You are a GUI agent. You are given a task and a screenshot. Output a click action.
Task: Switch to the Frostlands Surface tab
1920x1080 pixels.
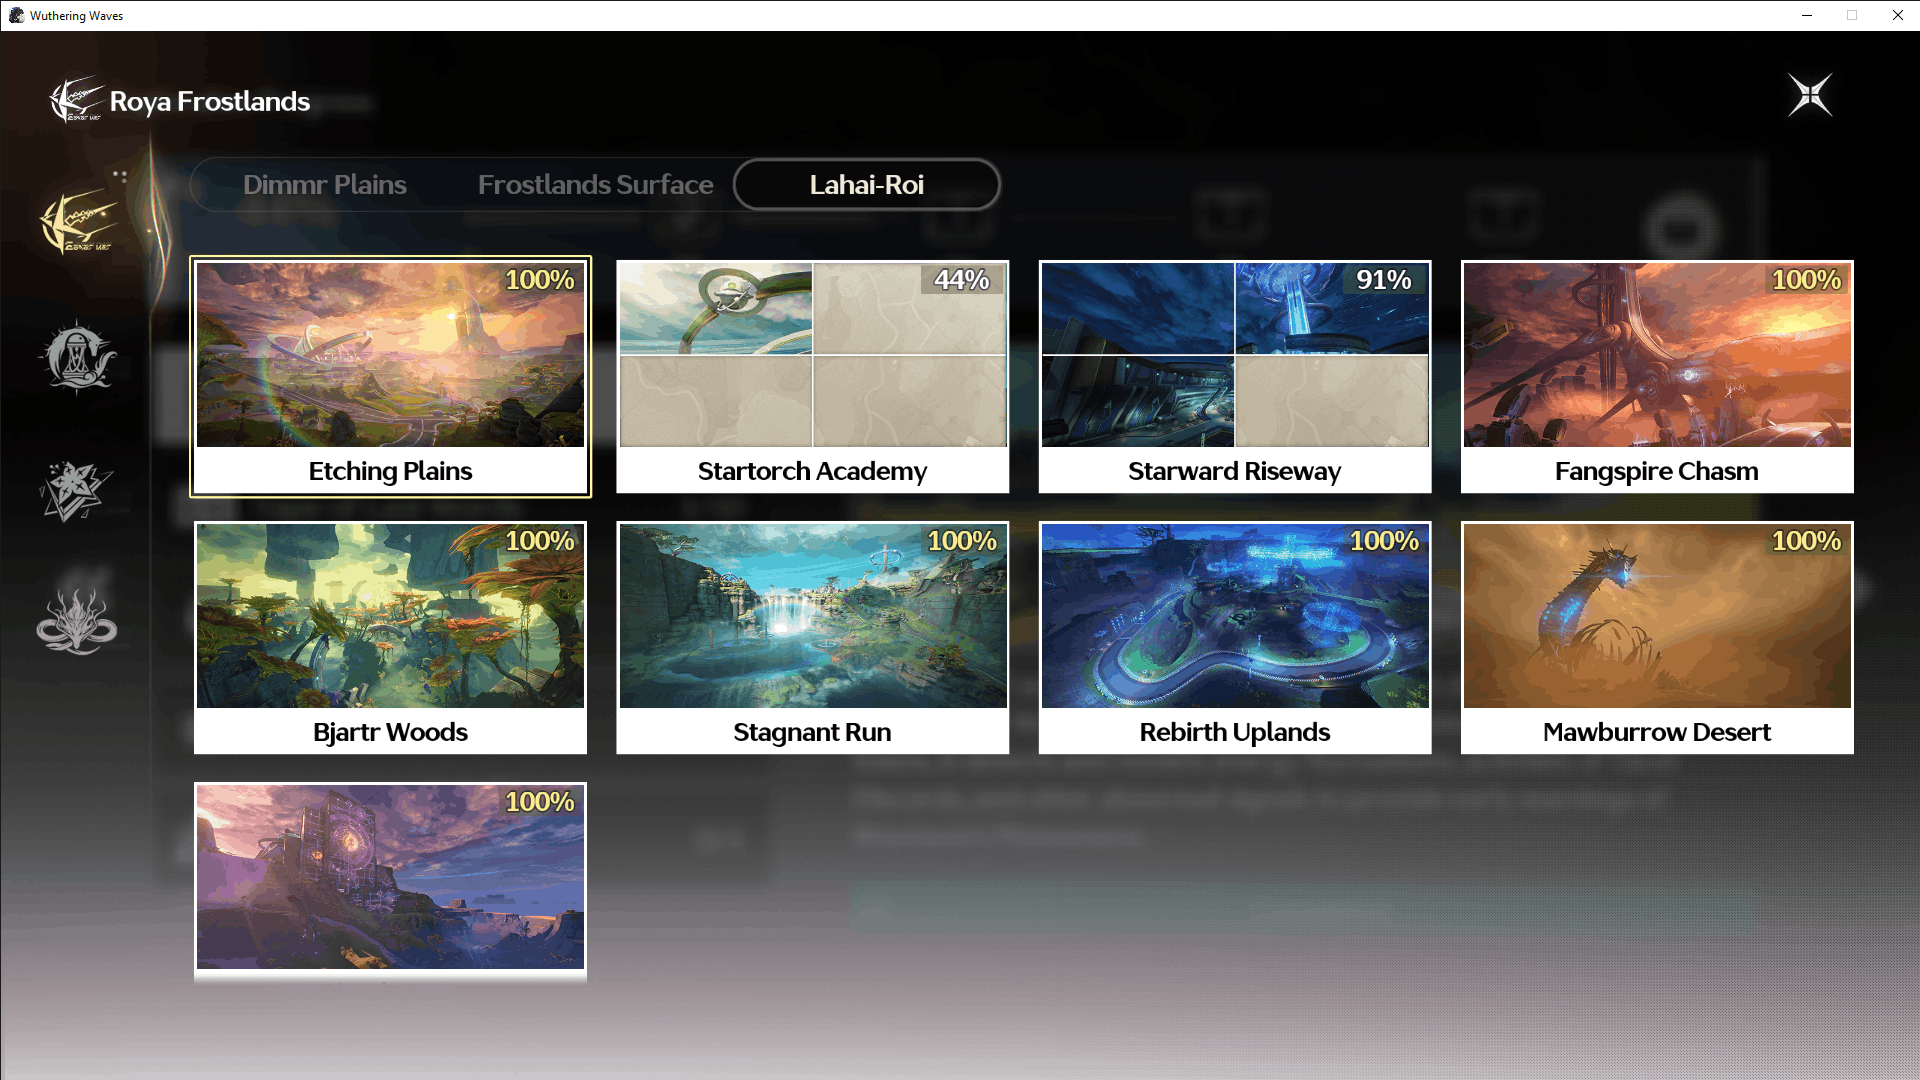595,185
